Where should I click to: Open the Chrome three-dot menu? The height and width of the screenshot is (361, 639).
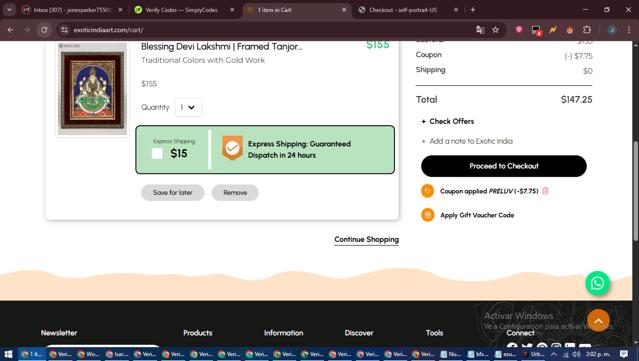click(x=629, y=30)
